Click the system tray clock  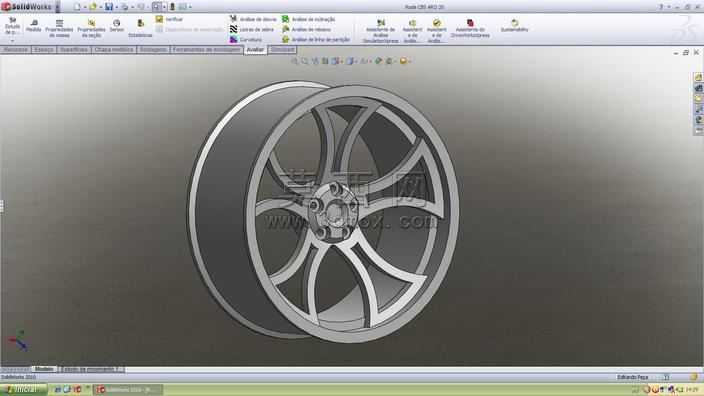[692, 389]
